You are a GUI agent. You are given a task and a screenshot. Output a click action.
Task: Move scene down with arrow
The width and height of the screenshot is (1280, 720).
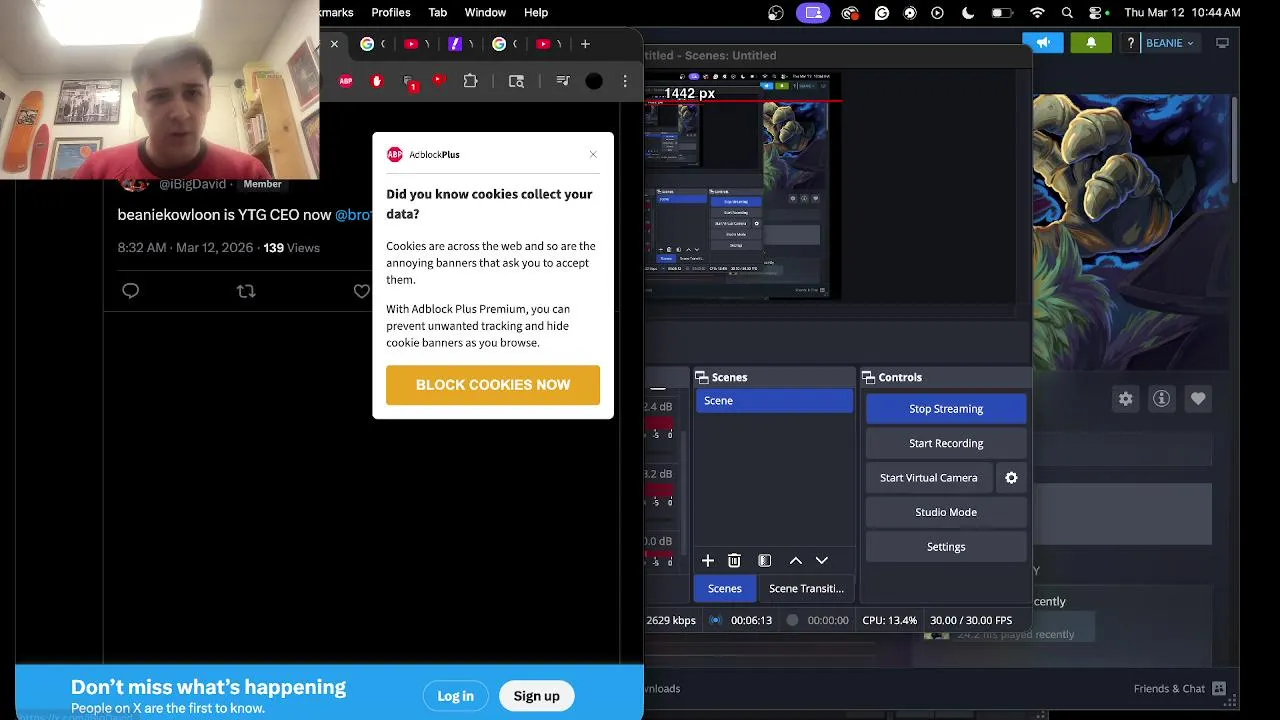[x=822, y=561]
